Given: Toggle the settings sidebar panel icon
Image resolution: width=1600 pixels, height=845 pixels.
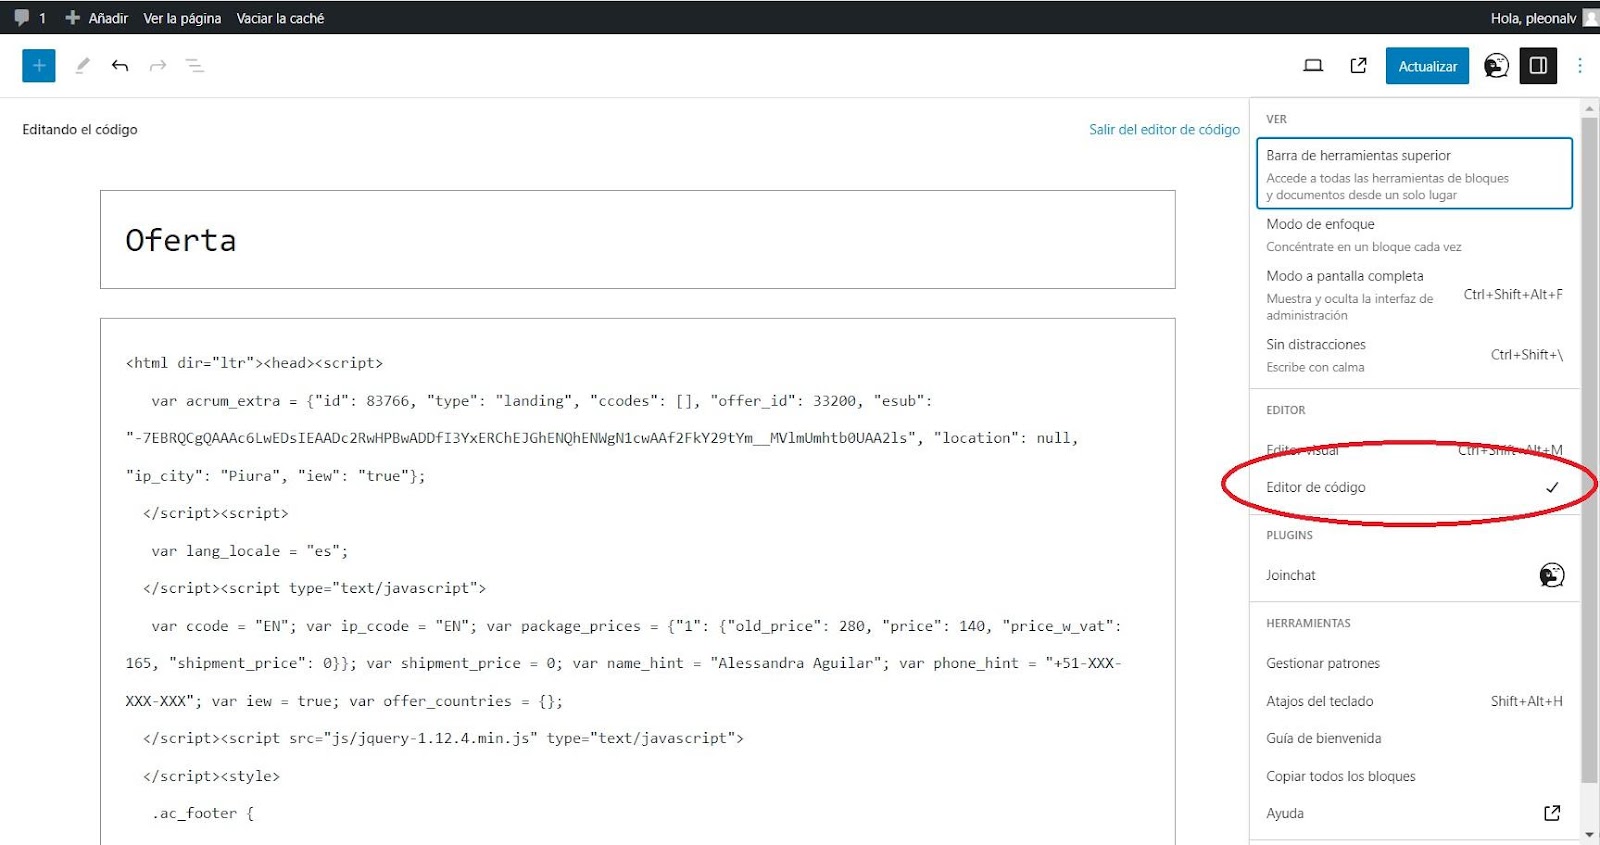Looking at the screenshot, I should tap(1539, 66).
